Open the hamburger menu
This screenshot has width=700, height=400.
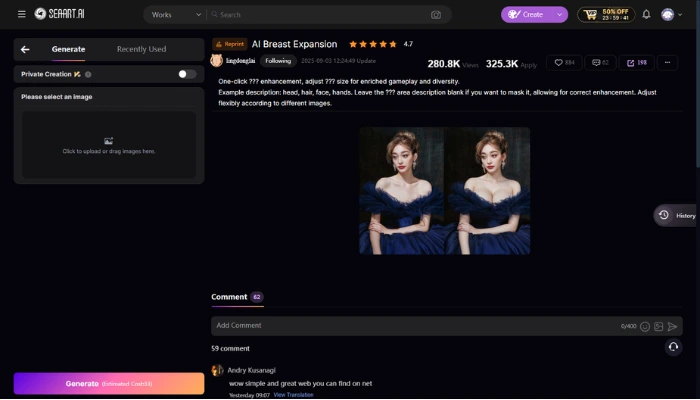point(21,14)
